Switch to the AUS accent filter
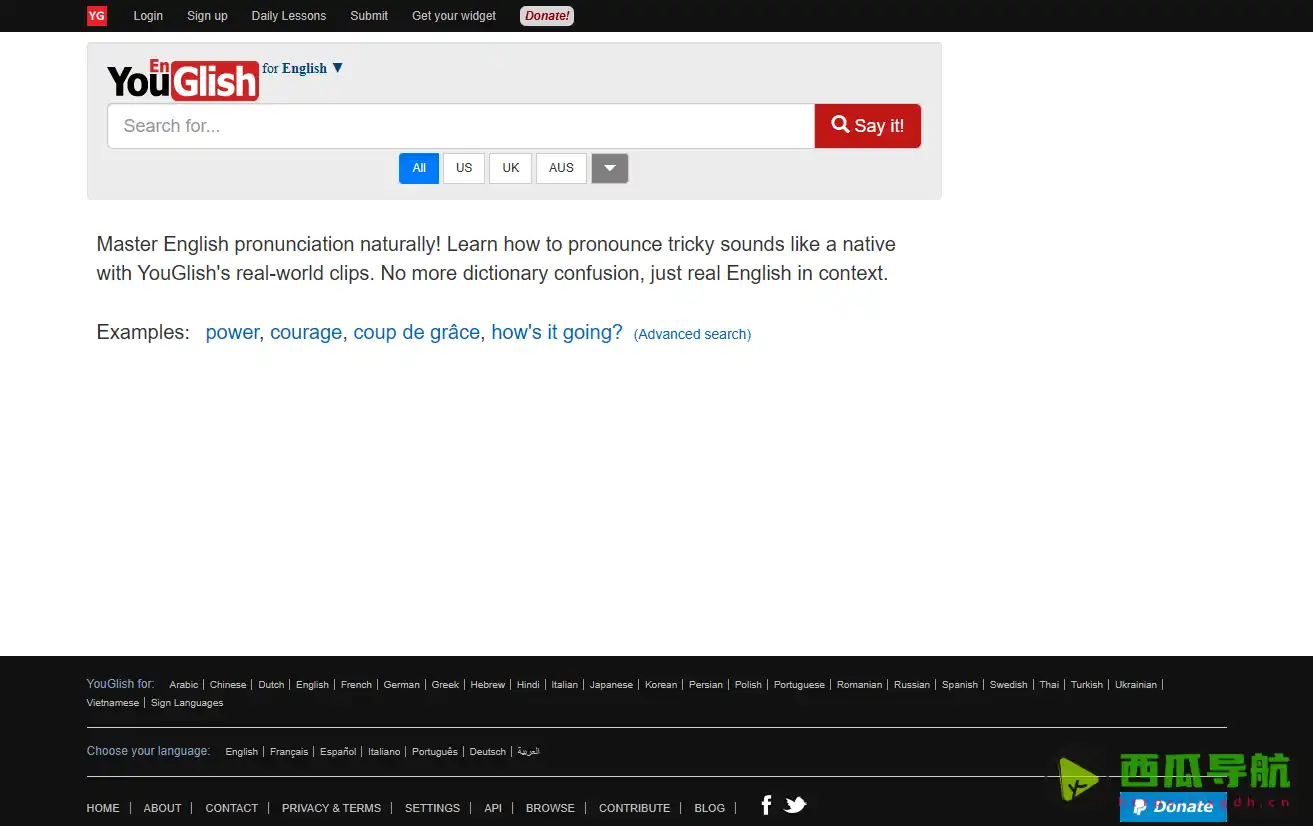The width and height of the screenshot is (1313, 826). [x=561, y=168]
